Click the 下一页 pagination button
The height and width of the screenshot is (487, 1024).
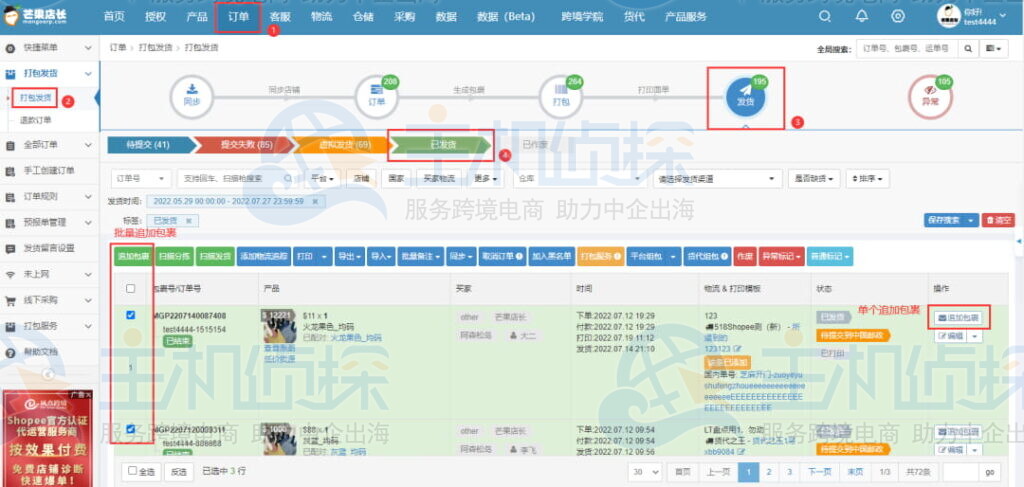(x=819, y=471)
